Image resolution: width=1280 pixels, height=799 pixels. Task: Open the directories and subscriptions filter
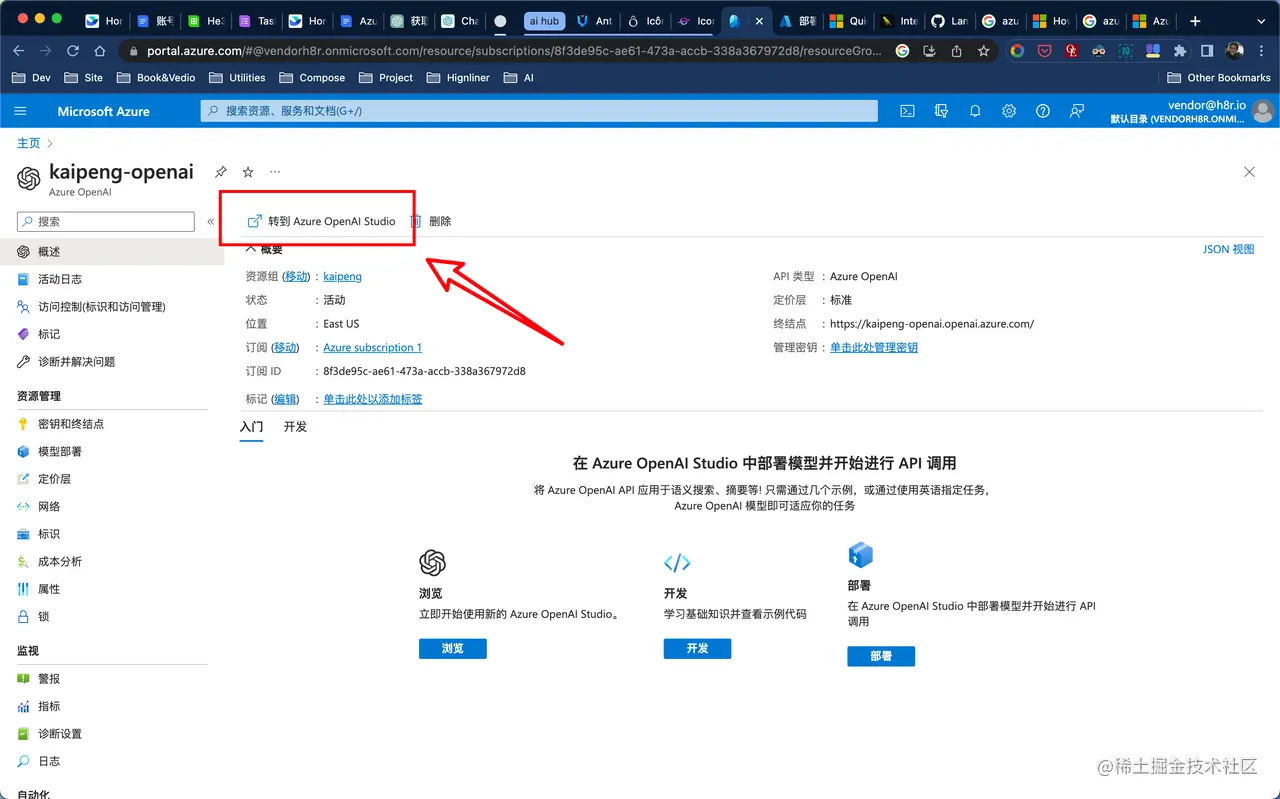pos(941,111)
